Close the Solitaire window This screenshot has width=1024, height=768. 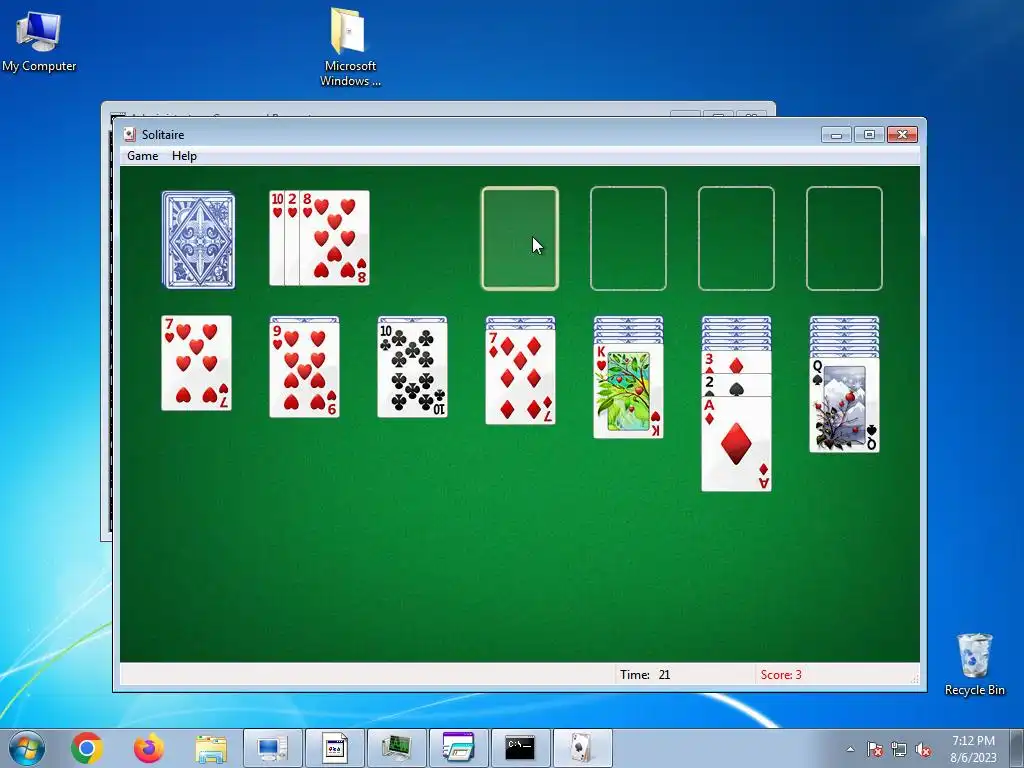[x=903, y=135]
